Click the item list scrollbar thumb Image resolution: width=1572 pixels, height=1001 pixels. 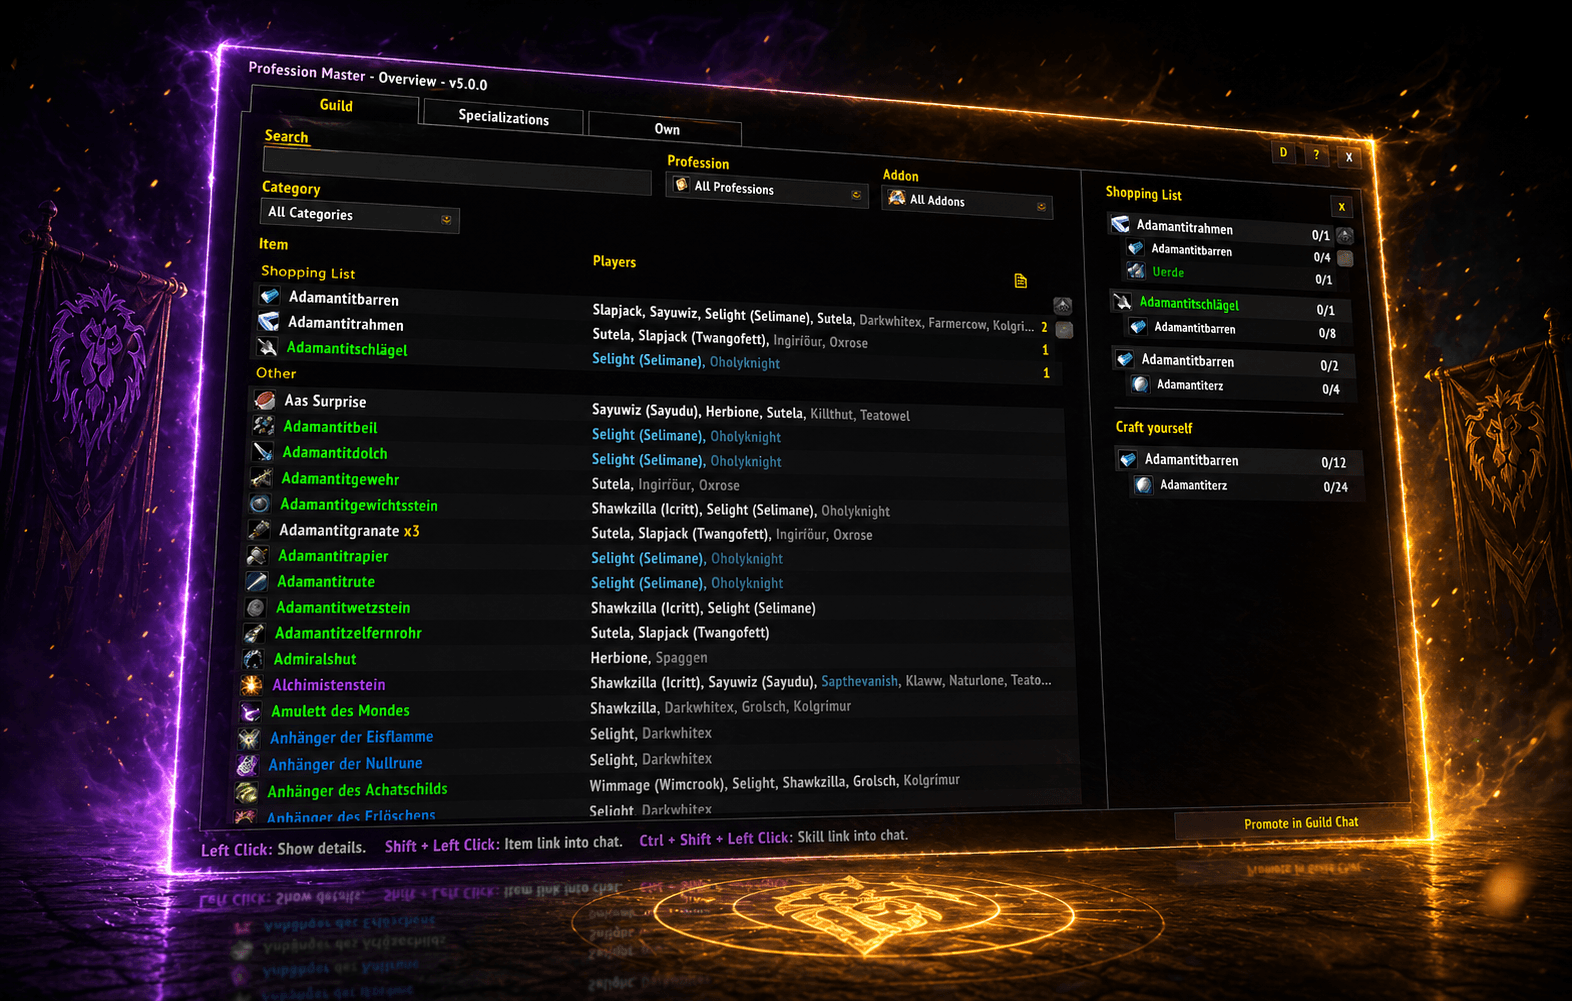pyautogui.click(x=1065, y=330)
